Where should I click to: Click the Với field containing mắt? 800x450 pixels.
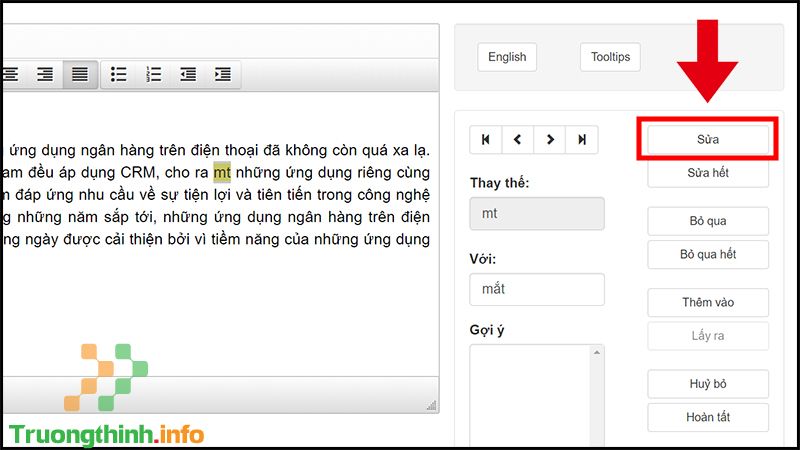tap(537, 289)
